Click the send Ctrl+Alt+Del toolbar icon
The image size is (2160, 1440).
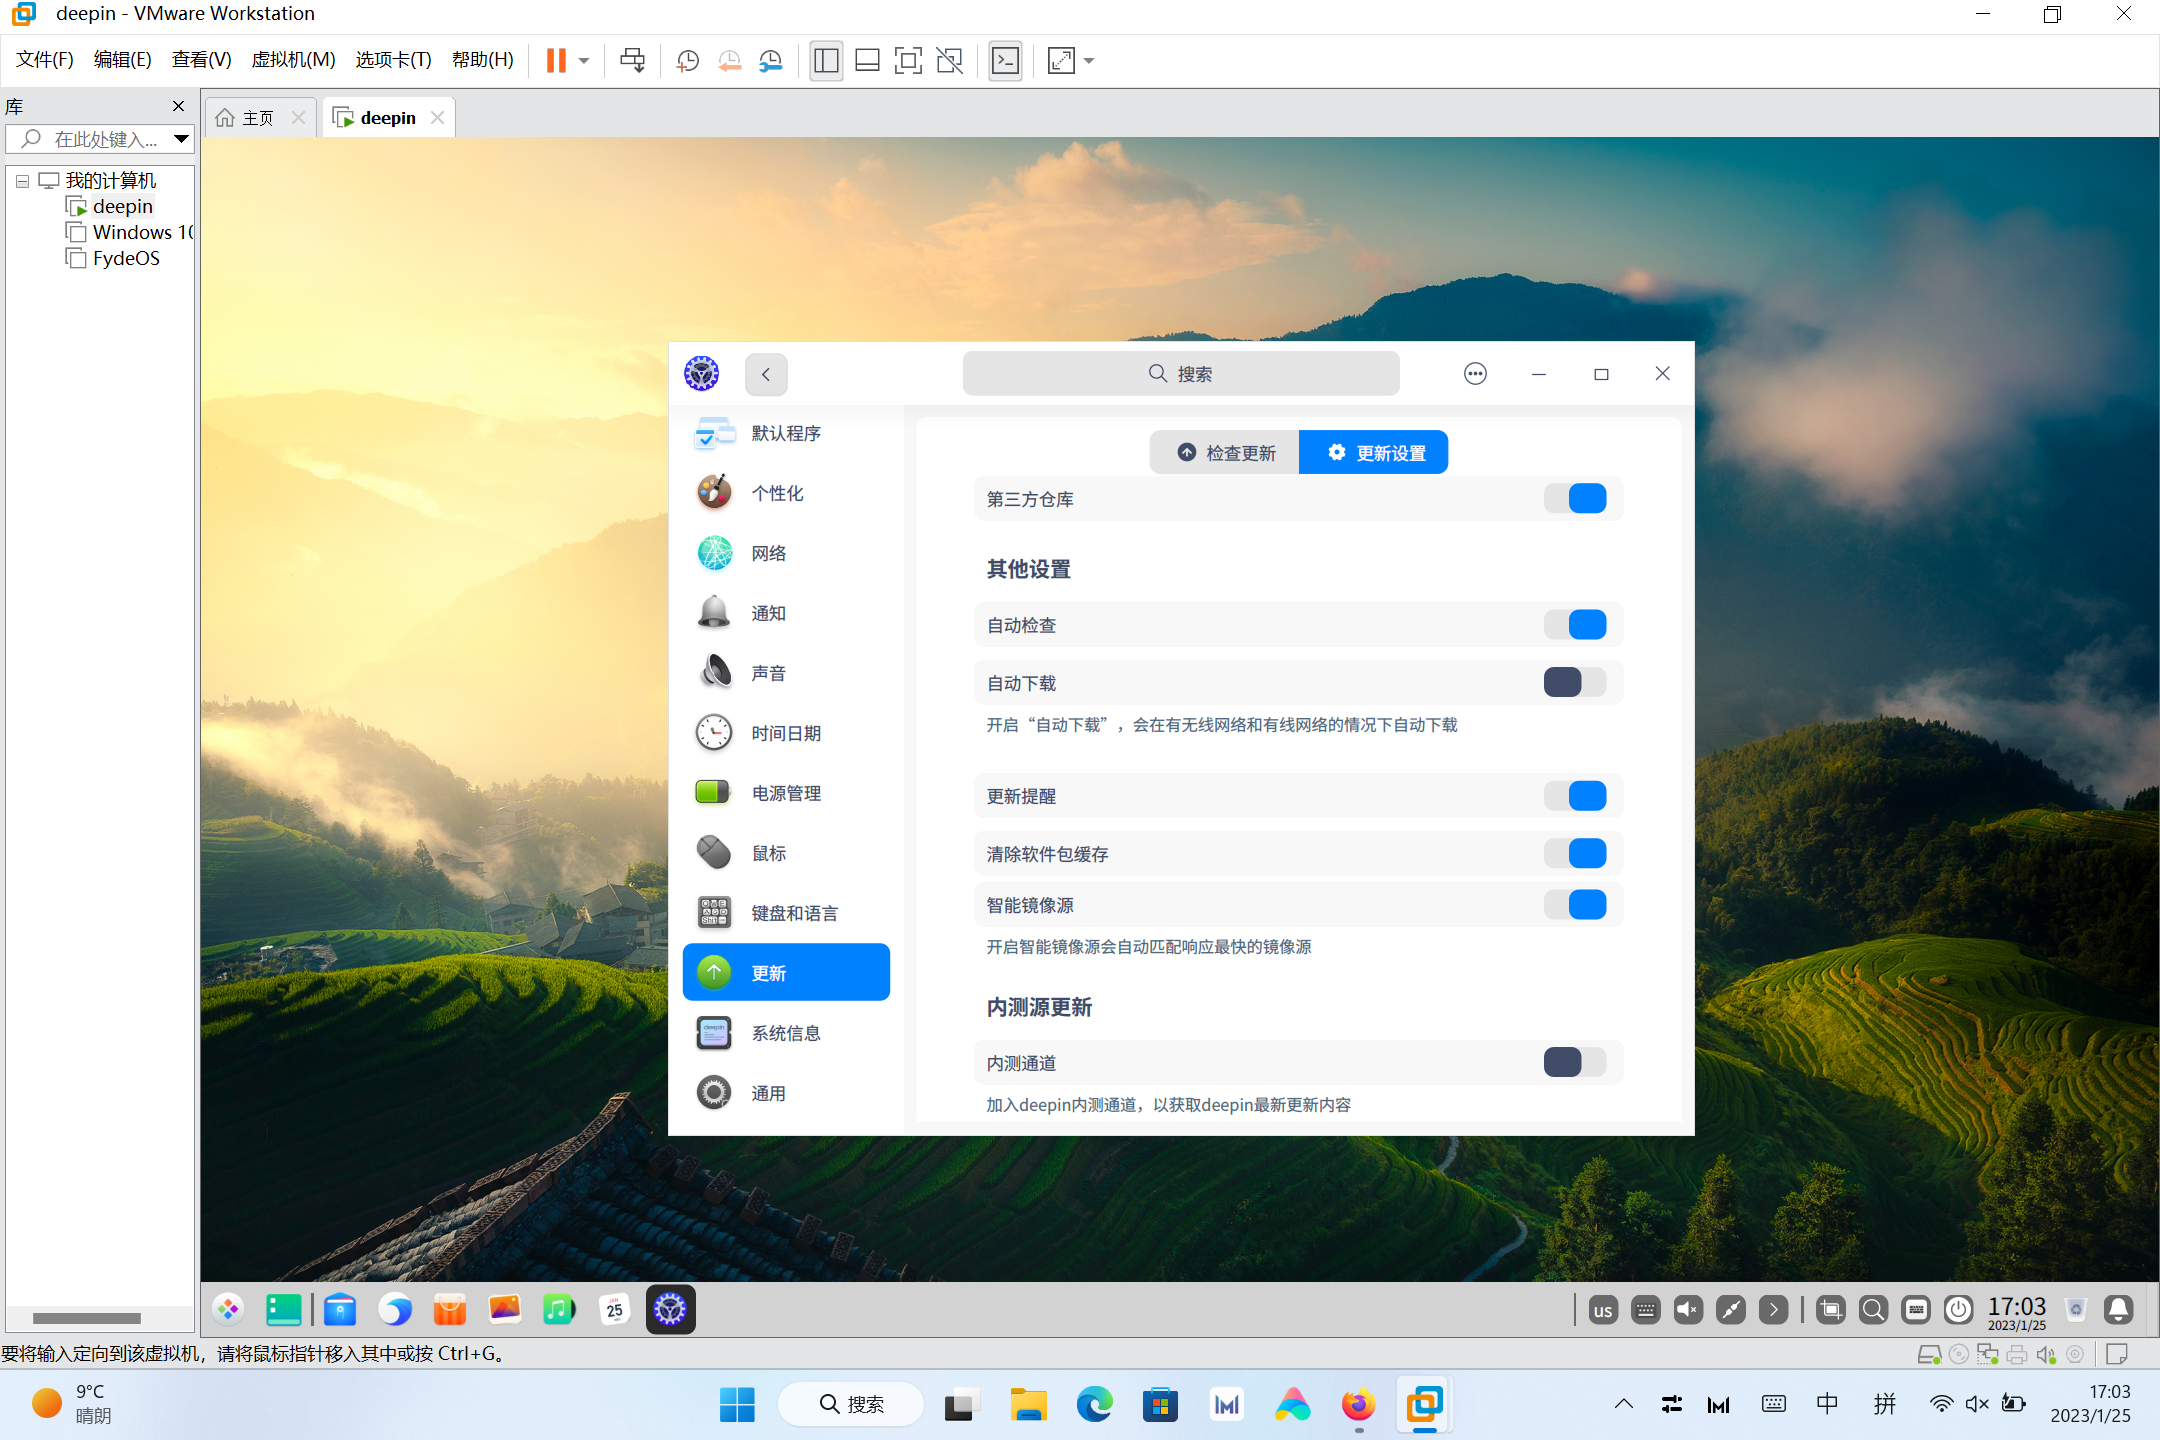632,61
